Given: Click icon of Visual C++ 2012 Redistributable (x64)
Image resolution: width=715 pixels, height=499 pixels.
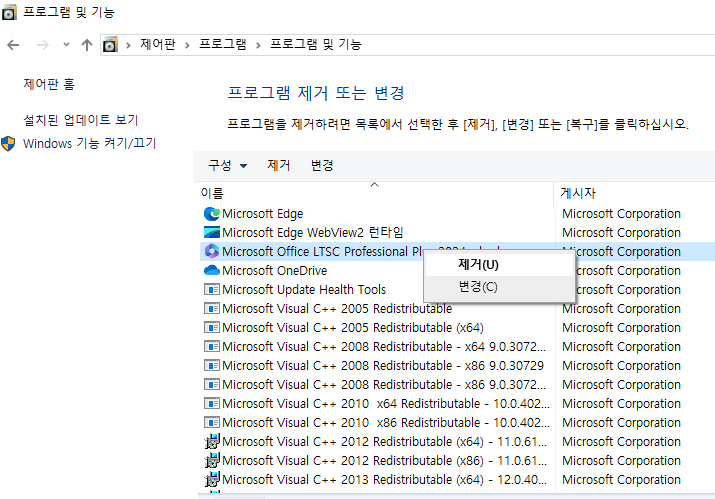Looking at the screenshot, I should (212, 441).
